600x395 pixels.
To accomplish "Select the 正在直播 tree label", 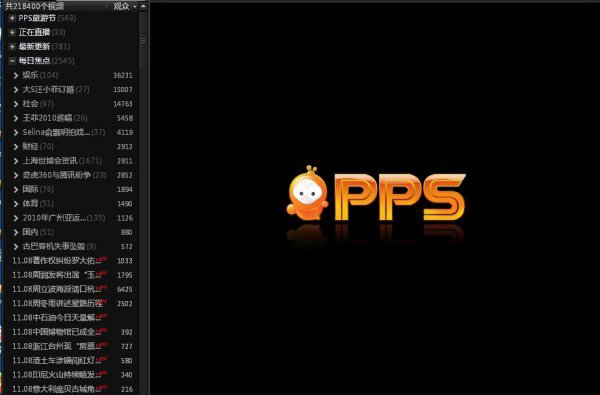I will click(34, 32).
